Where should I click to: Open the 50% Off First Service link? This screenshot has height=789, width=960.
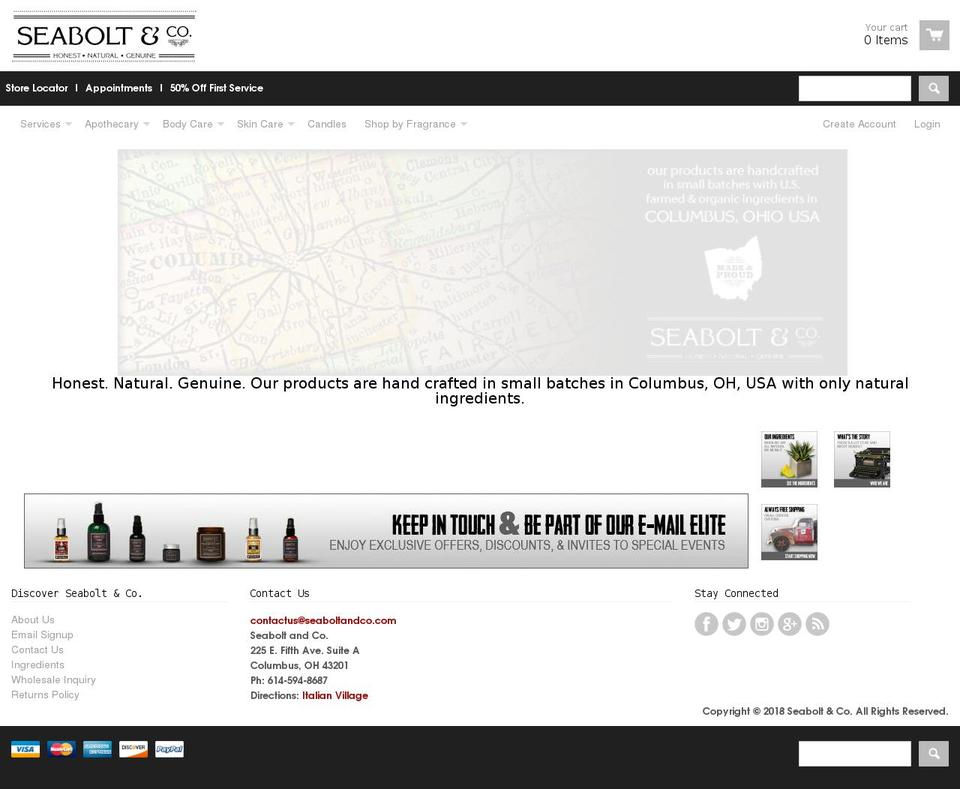point(217,88)
